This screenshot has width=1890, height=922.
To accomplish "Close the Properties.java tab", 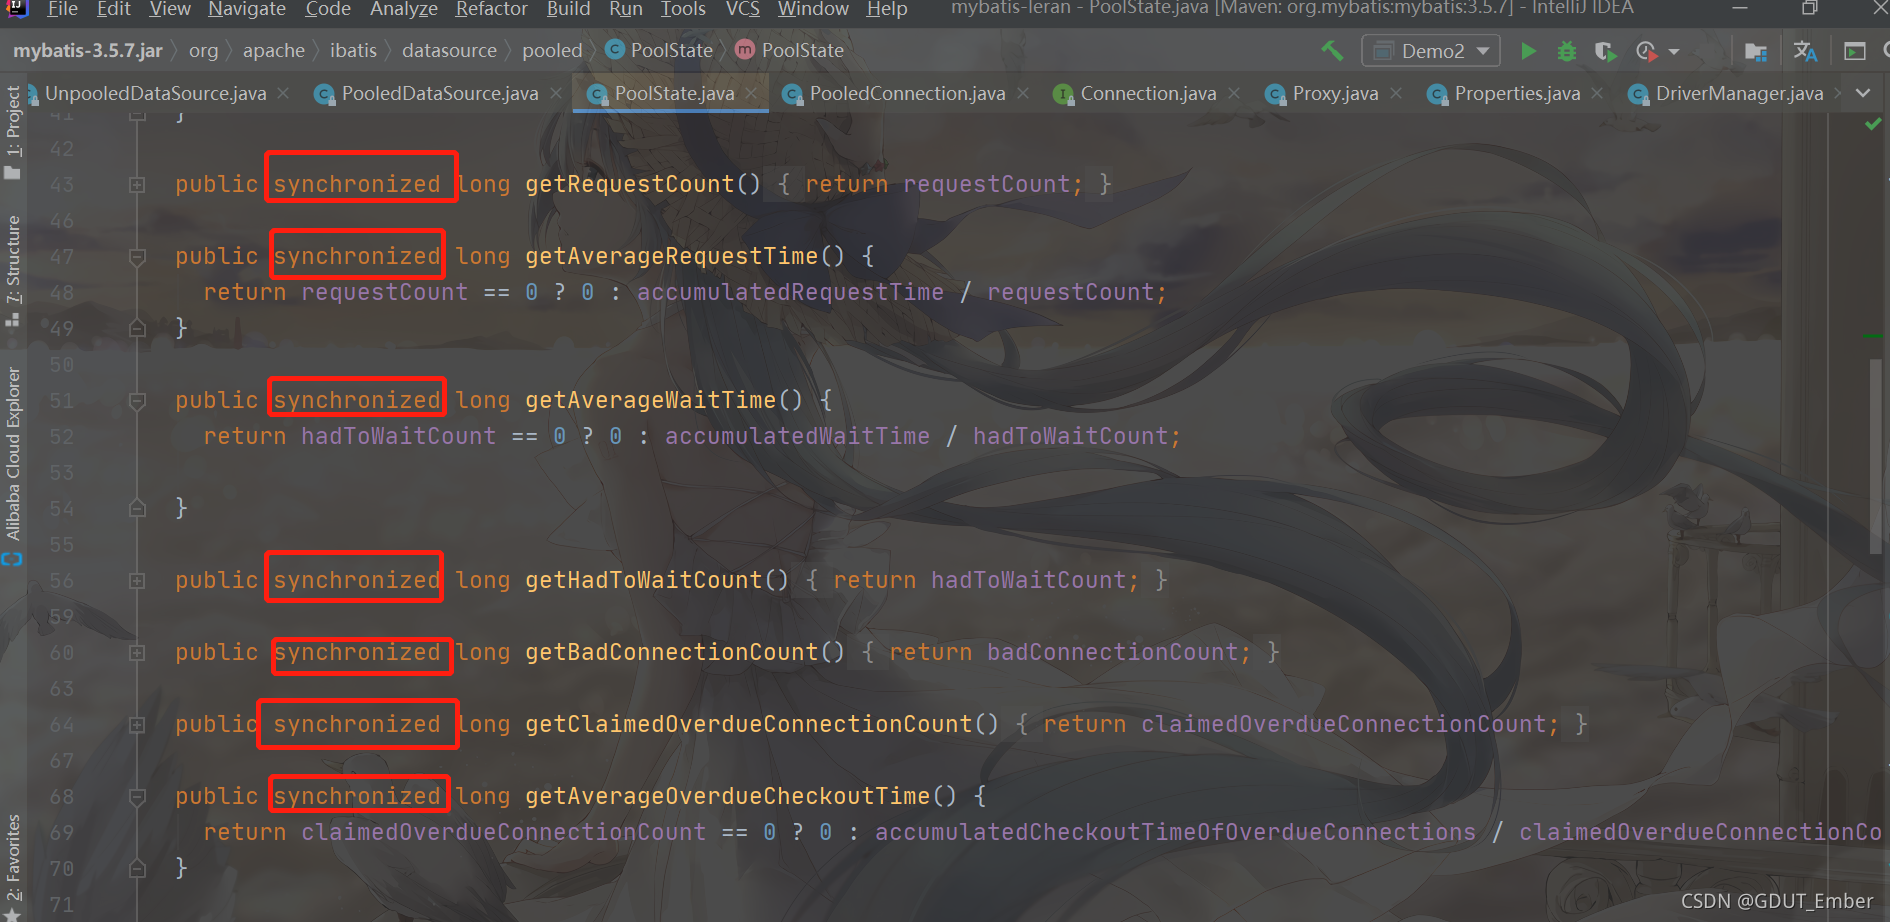I will coord(1597,93).
